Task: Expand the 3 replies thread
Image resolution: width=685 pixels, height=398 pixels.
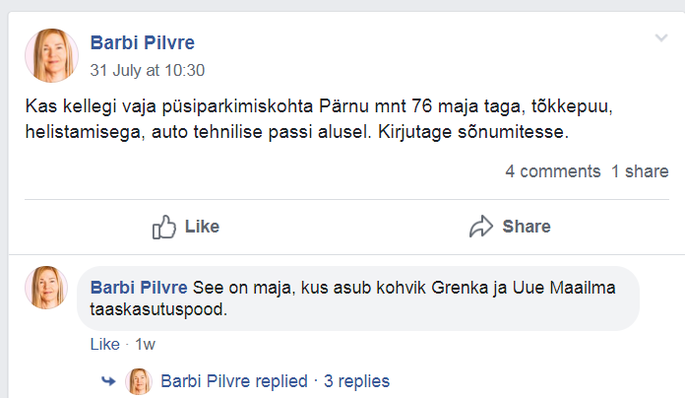Action: pyautogui.click(x=356, y=381)
